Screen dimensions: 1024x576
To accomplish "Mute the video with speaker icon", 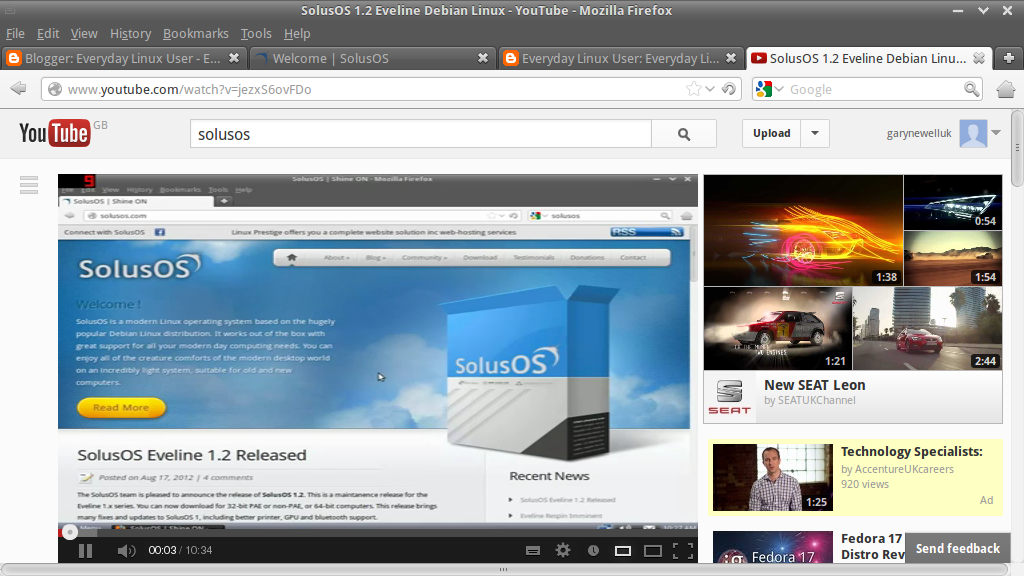I will (x=126, y=551).
